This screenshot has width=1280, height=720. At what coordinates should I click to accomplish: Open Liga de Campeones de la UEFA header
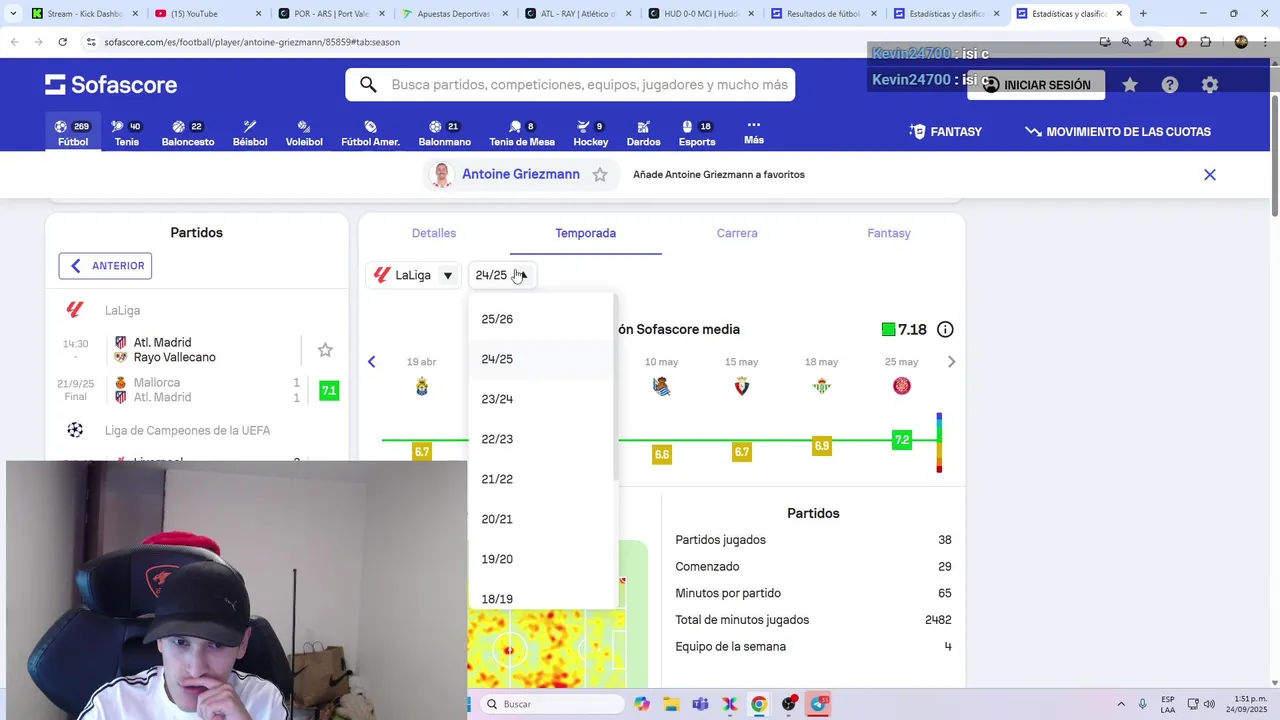click(x=197, y=431)
